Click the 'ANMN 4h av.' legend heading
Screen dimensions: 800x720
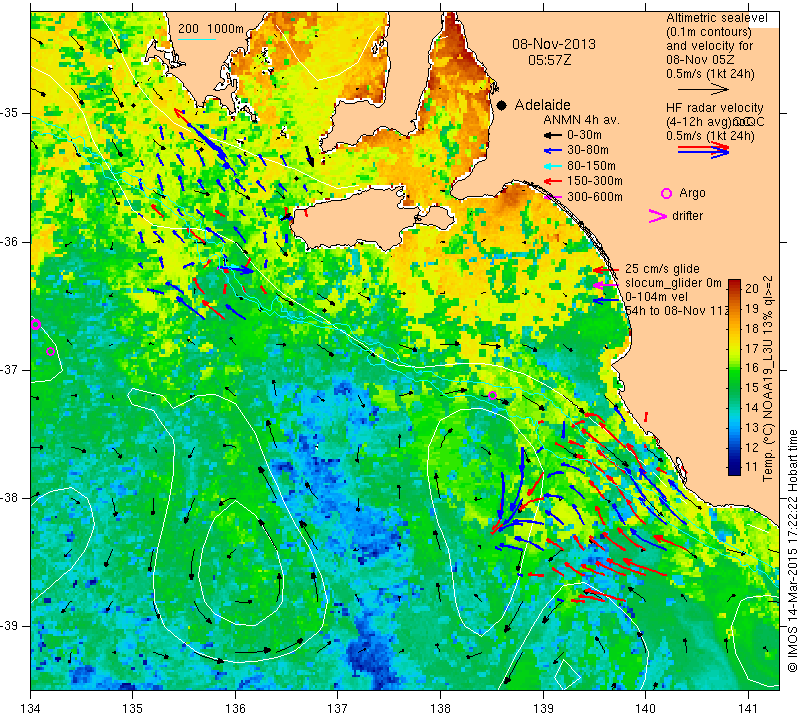point(581,120)
